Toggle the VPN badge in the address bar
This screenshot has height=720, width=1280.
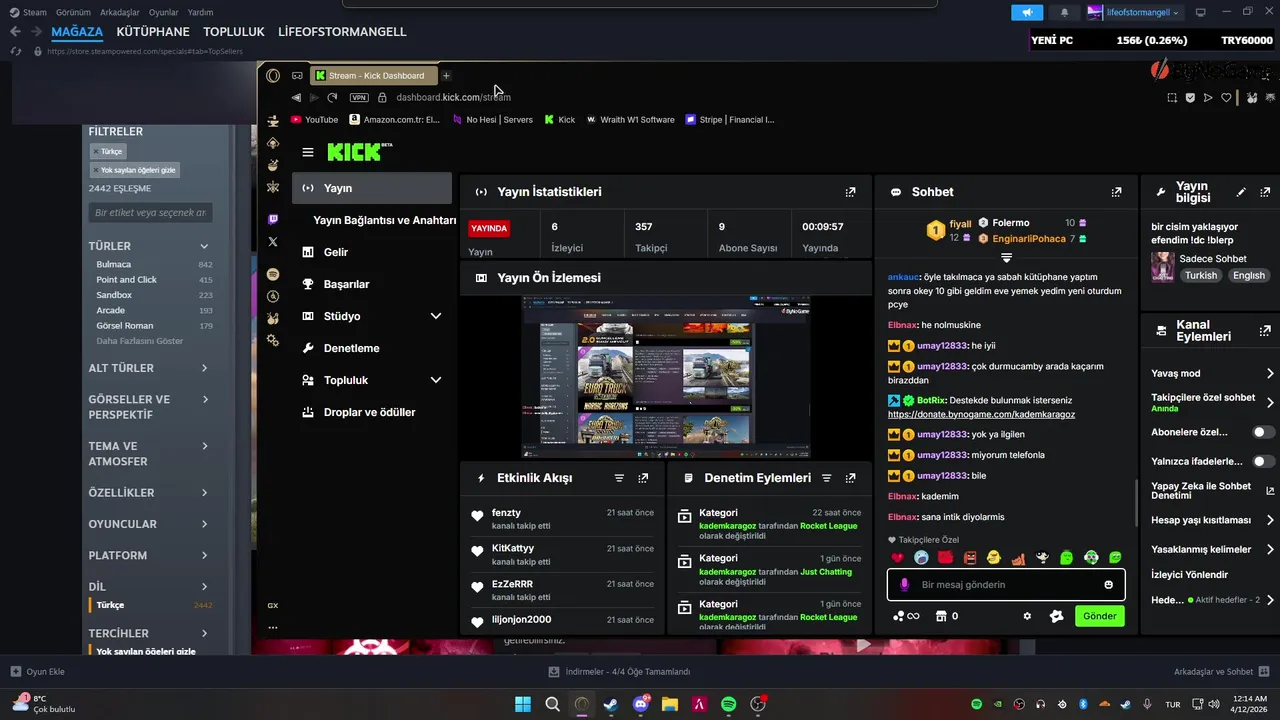pos(359,97)
